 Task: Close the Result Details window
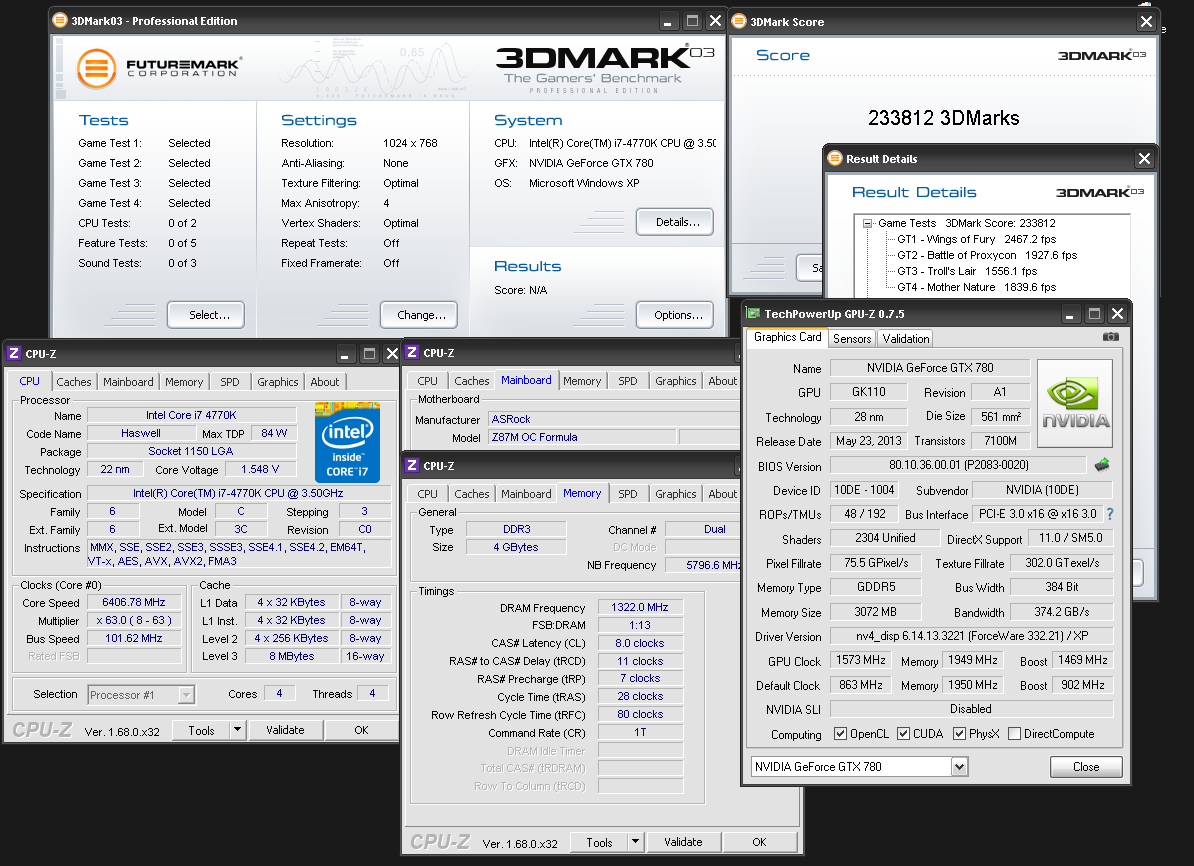(x=1144, y=158)
